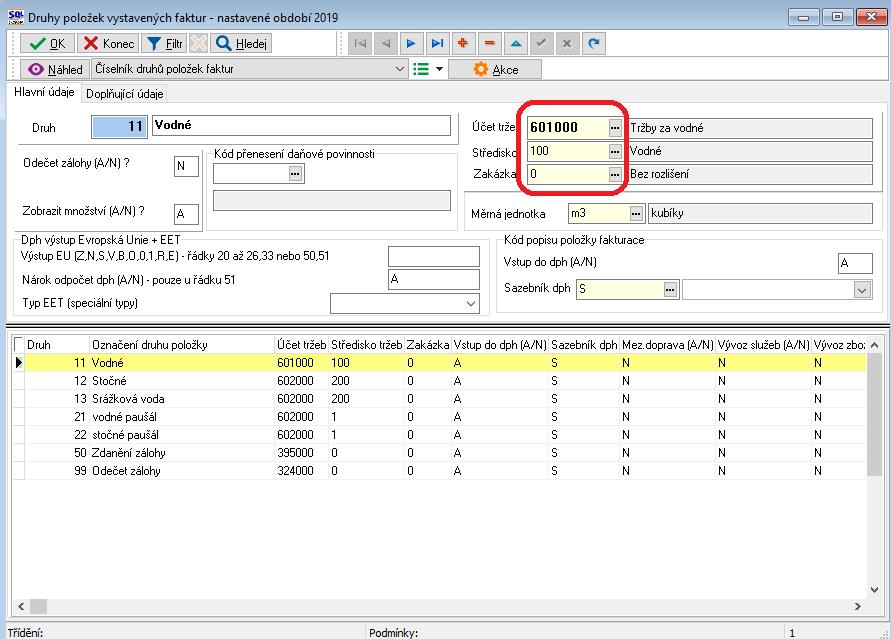Open lookup for Měrná jednotka m3
Screen dimensions: 891x639
[636, 214]
